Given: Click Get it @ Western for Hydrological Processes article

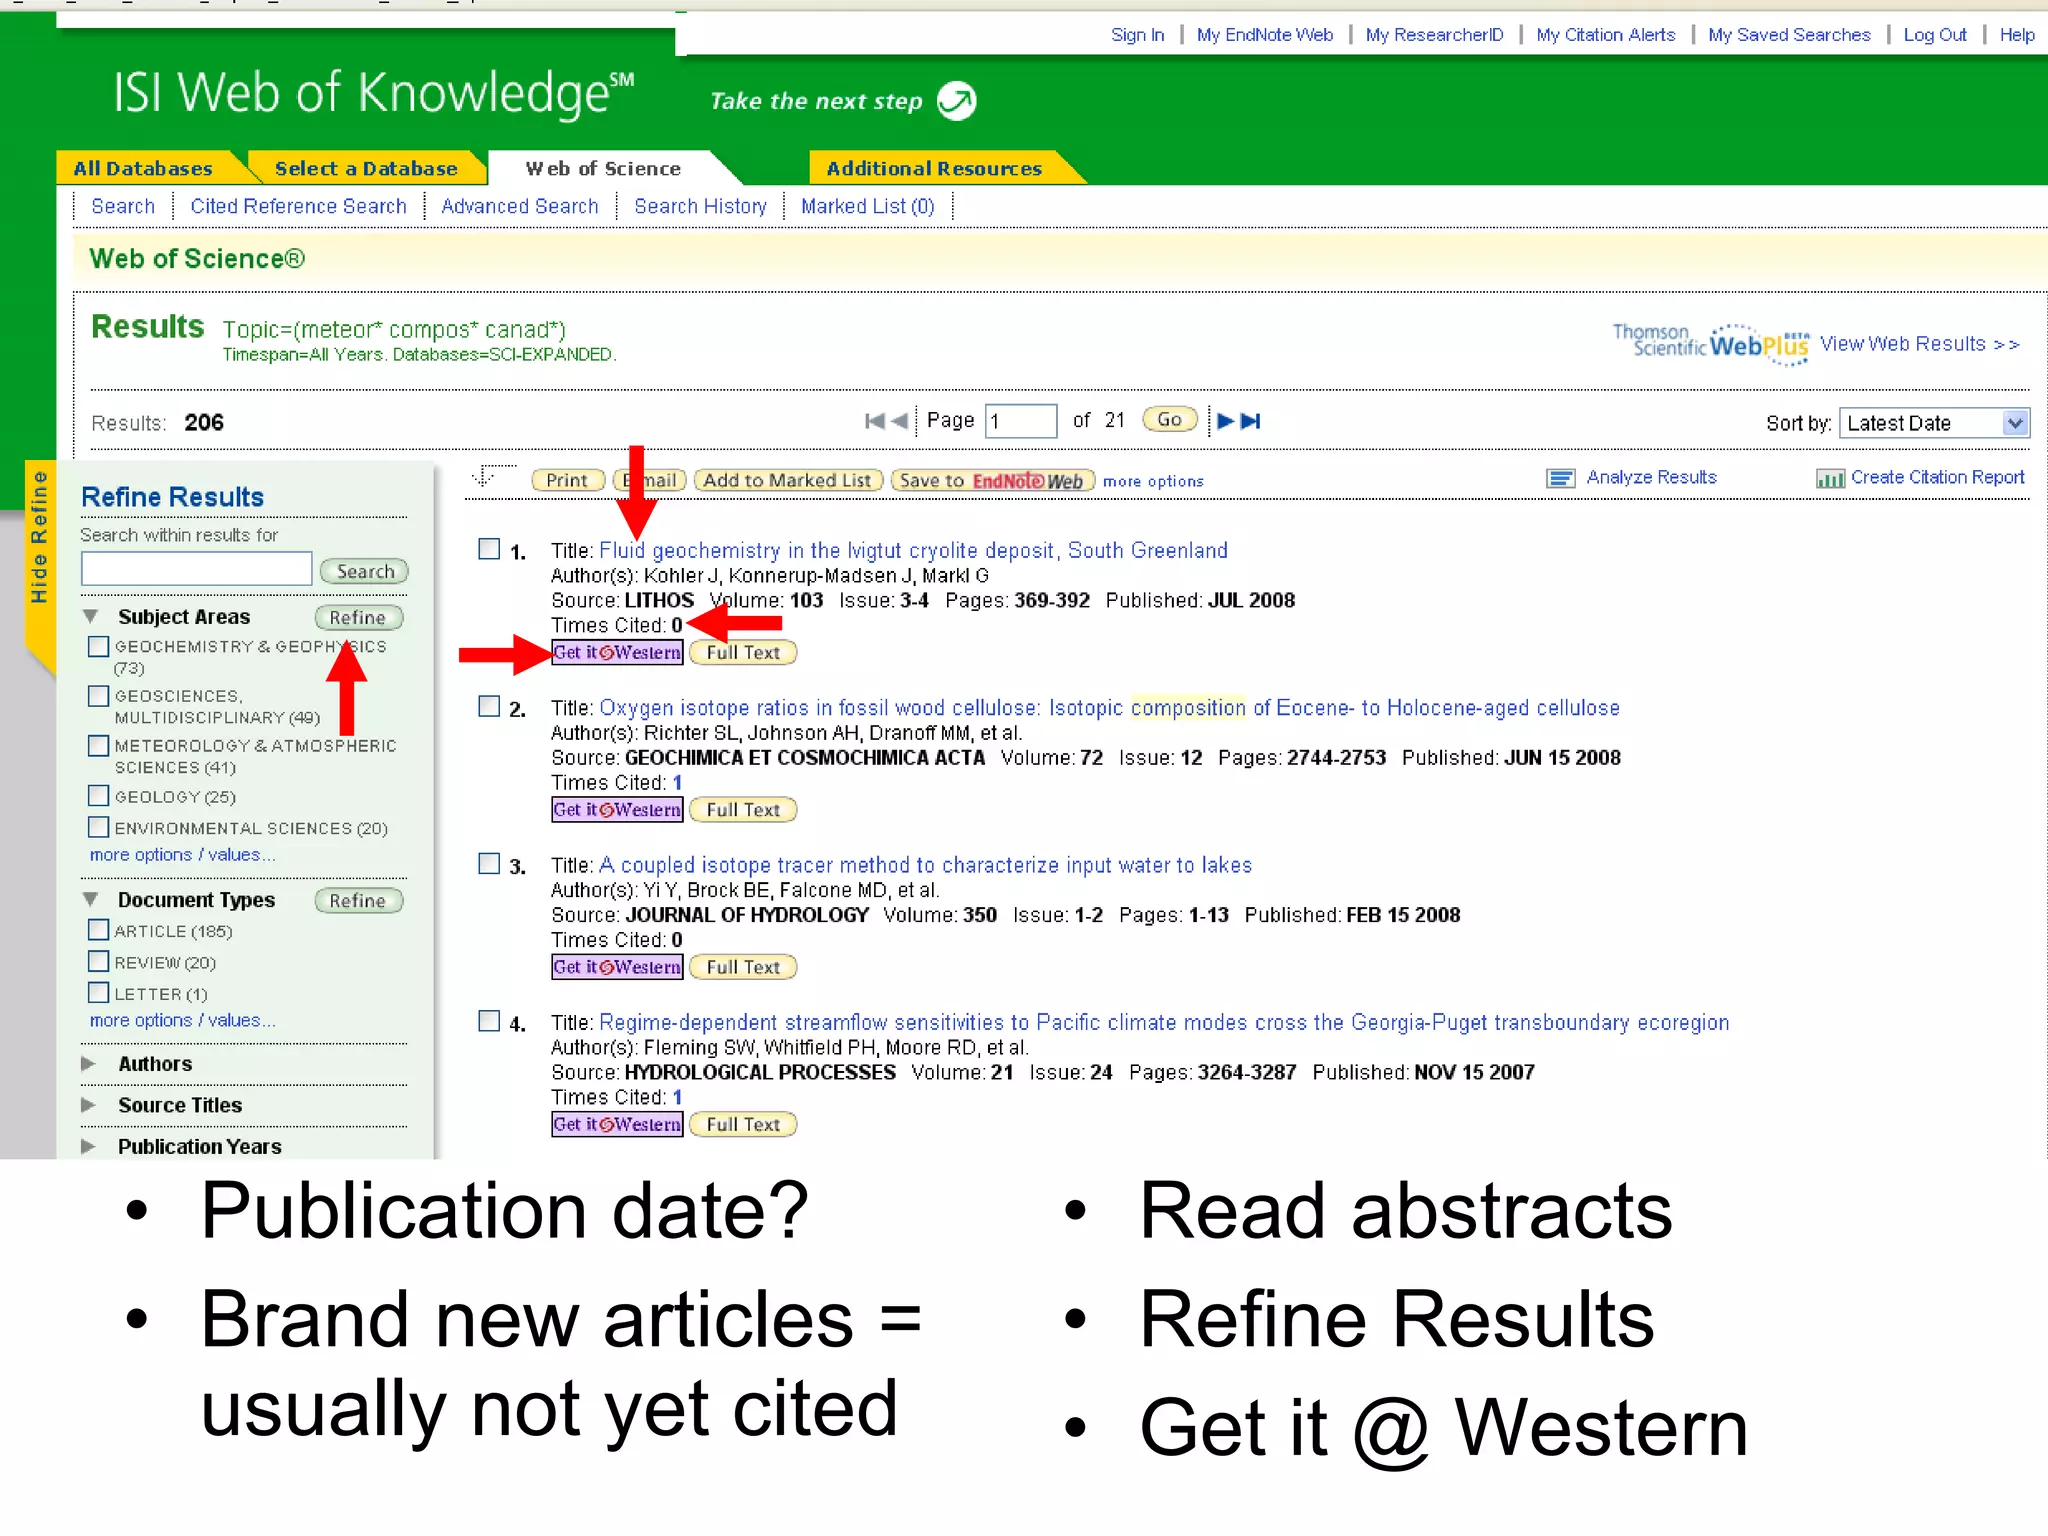Looking at the screenshot, I should [617, 1124].
